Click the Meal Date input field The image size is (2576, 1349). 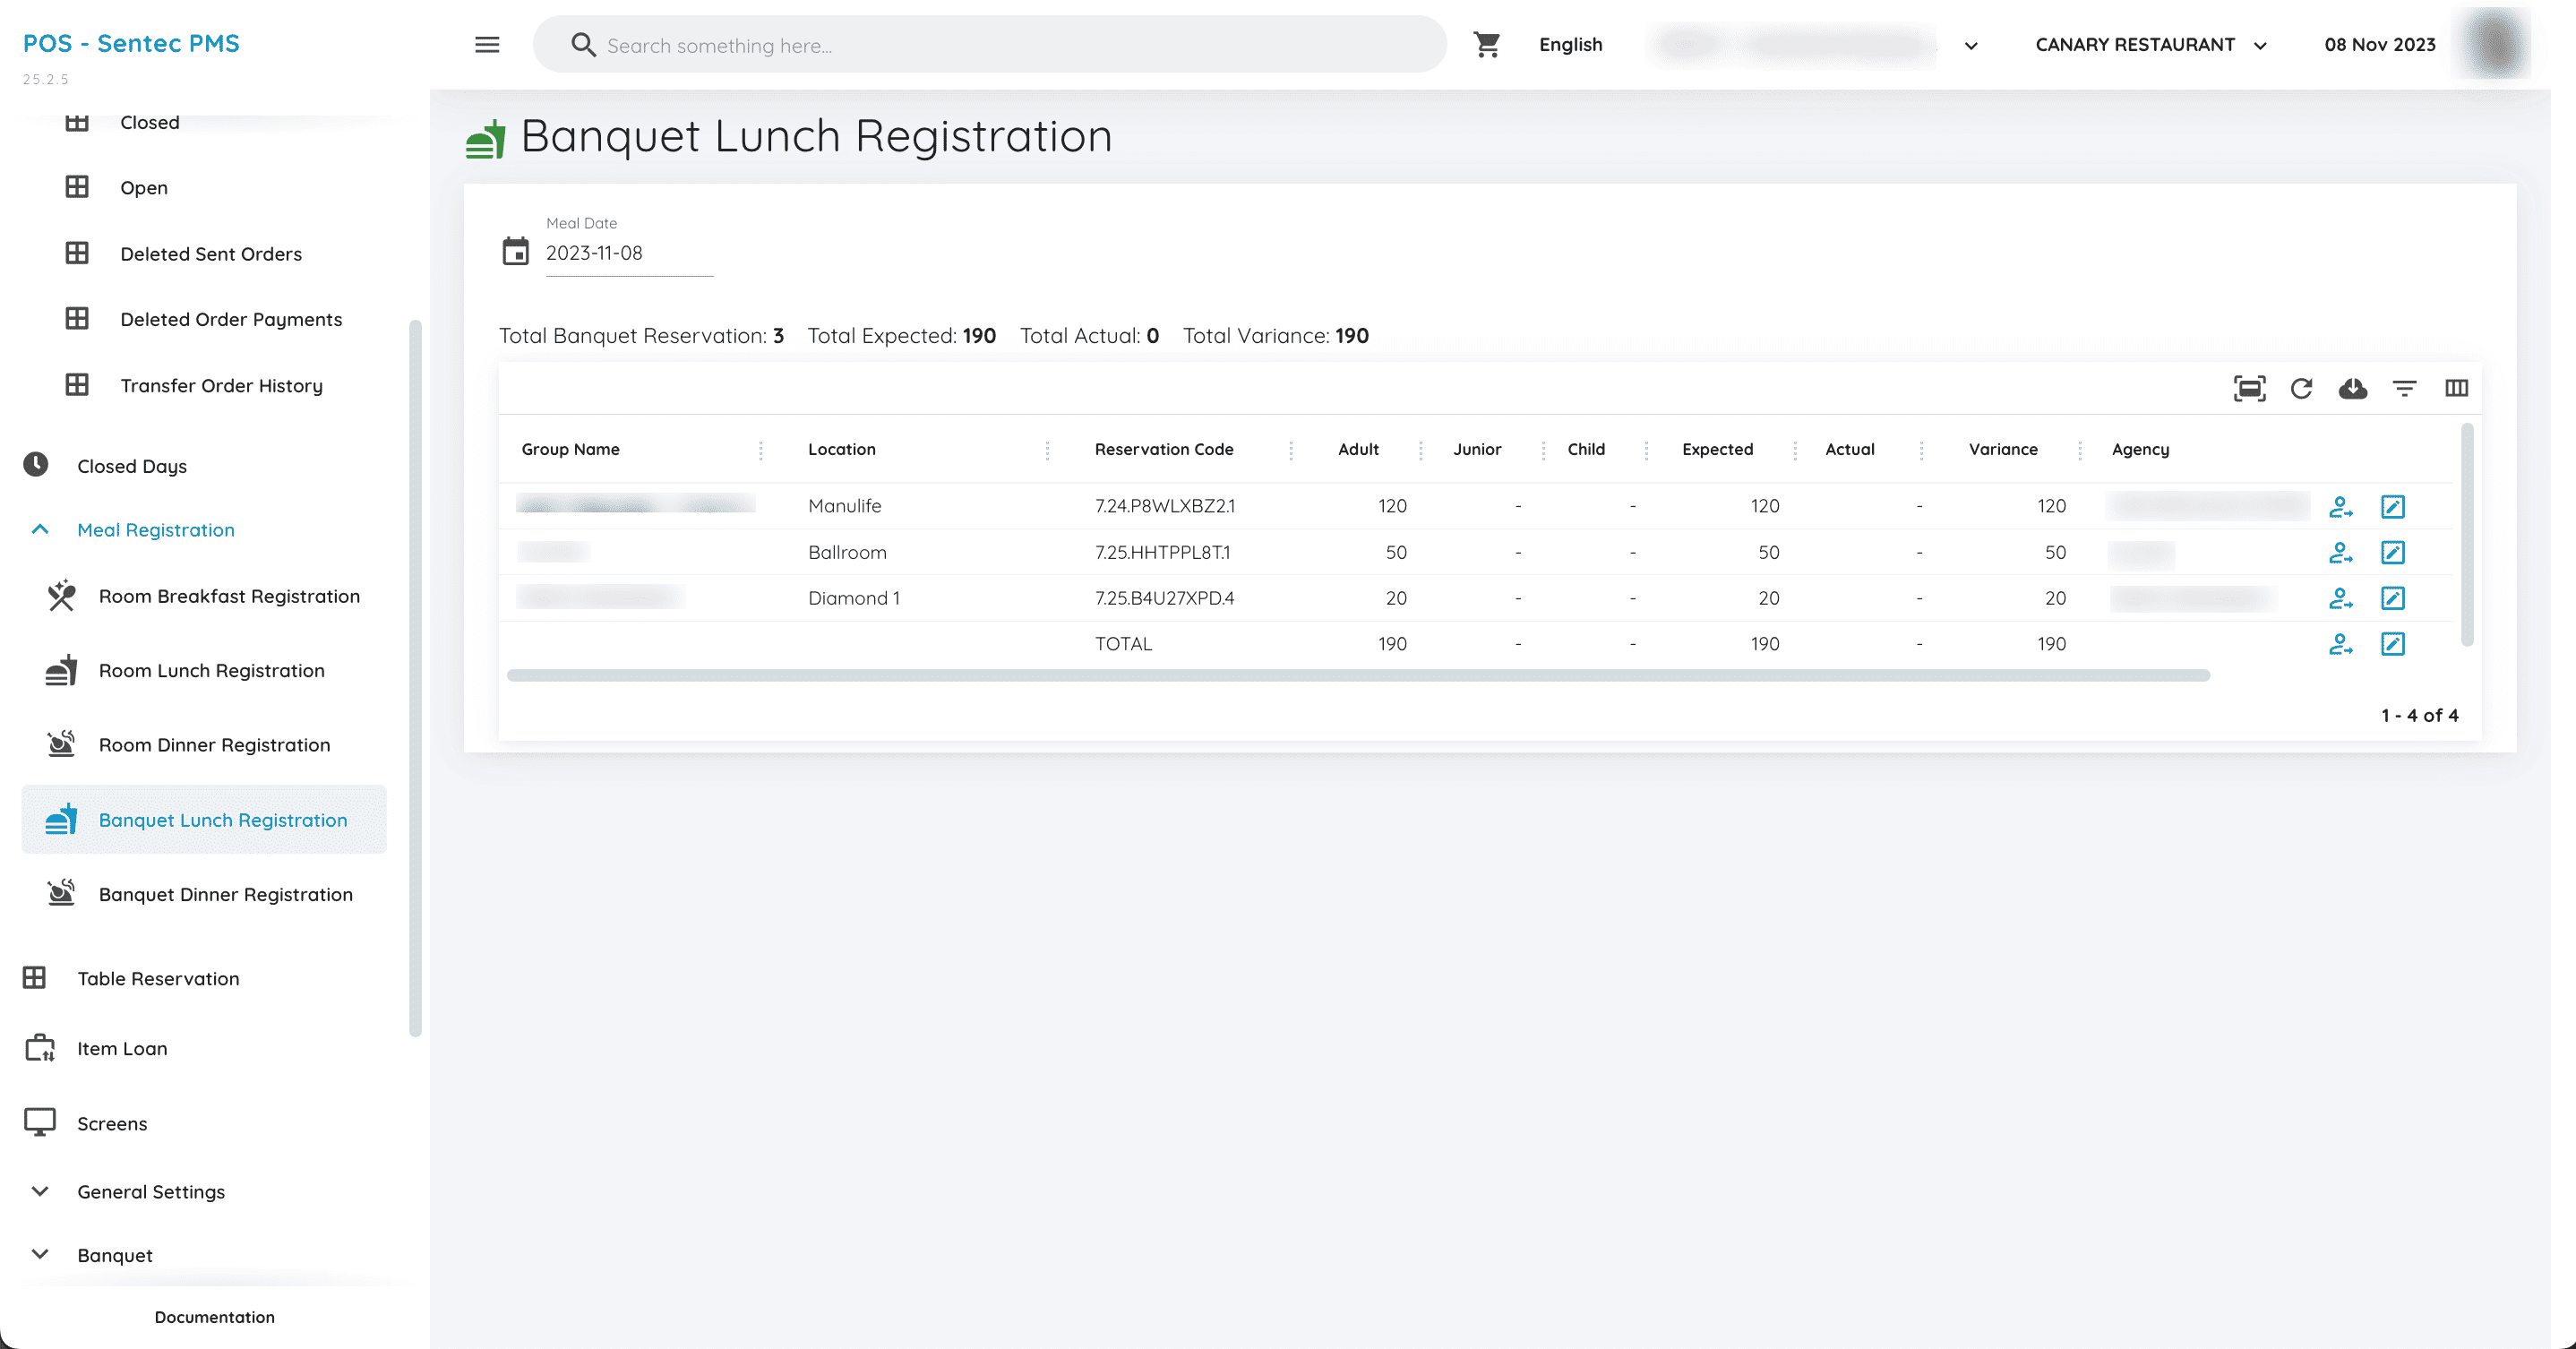629,254
